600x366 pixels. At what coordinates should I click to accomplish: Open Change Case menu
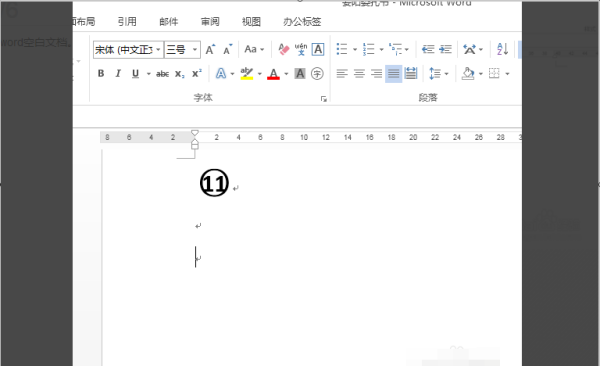pos(254,49)
